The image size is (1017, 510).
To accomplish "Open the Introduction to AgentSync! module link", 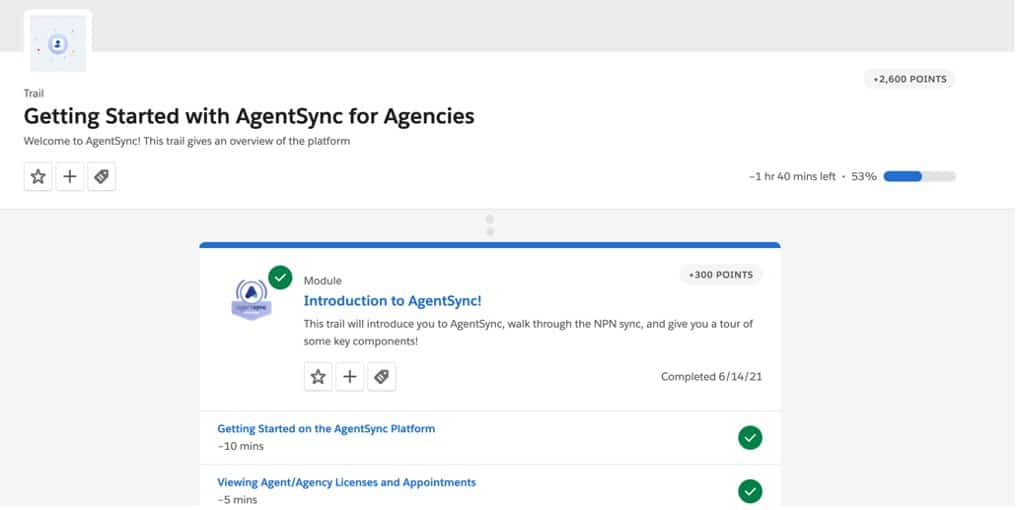I will pyautogui.click(x=392, y=301).
